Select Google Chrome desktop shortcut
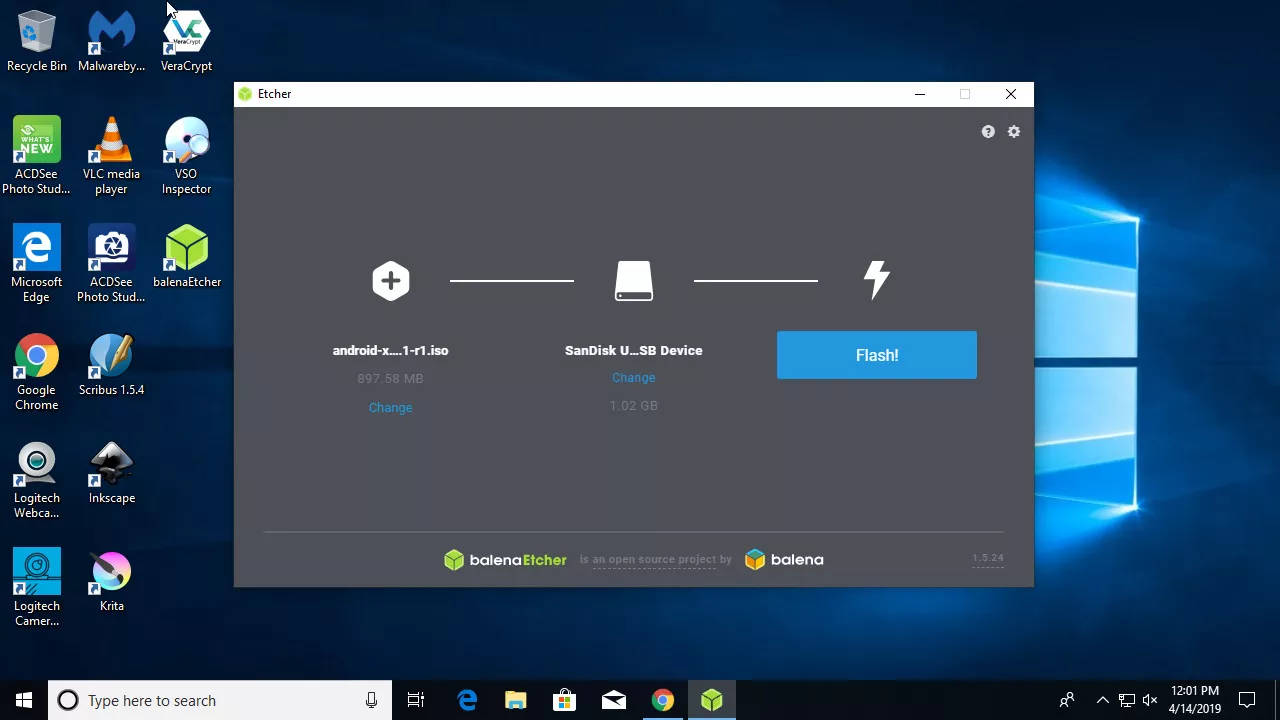This screenshot has height=720, width=1280. (37, 372)
